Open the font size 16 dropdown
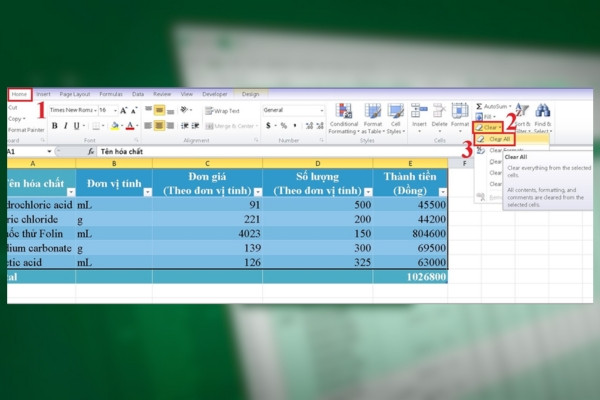 point(115,110)
